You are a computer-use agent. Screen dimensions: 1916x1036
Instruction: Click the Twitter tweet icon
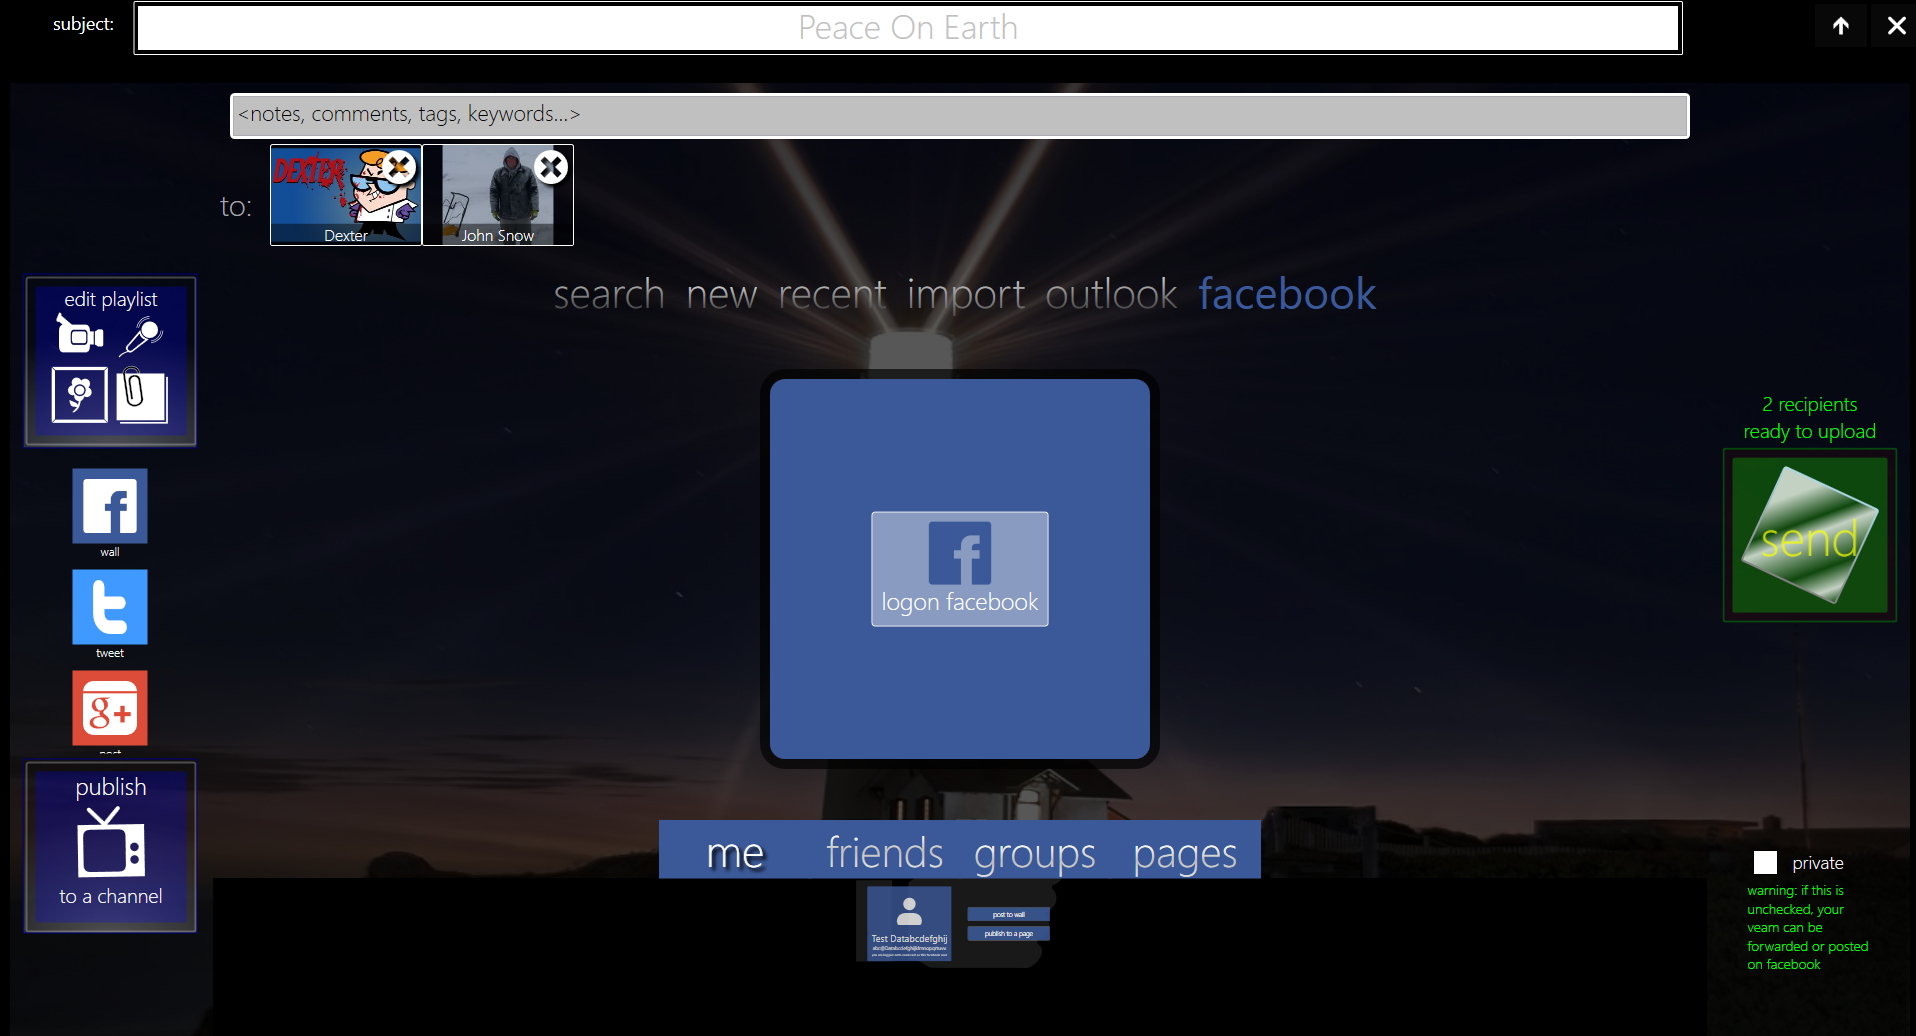click(110, 607)
